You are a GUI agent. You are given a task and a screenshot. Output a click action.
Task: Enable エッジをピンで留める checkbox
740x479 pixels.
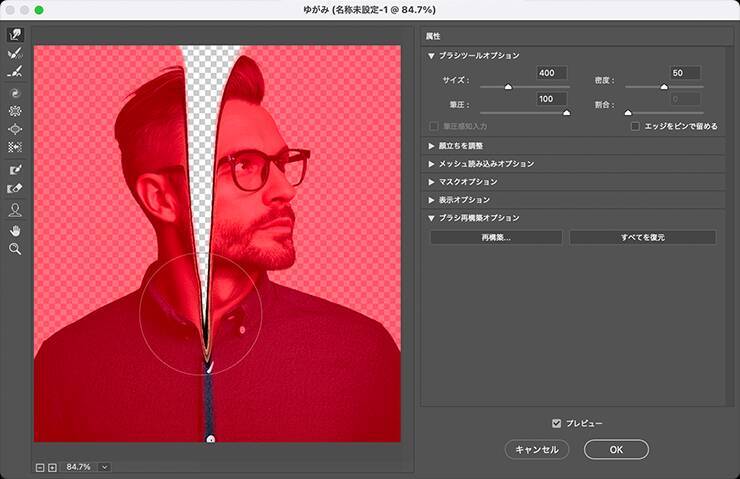pyautogui.click(x=636, y=126)
